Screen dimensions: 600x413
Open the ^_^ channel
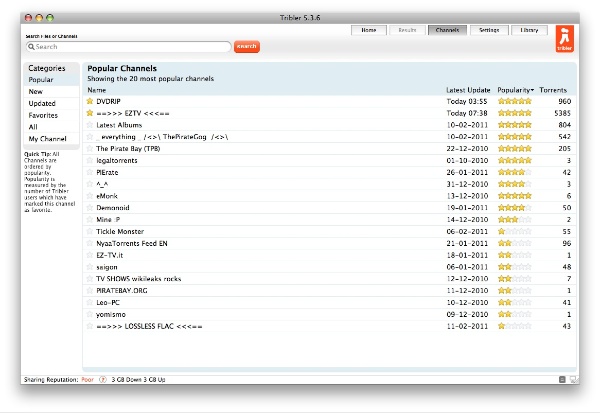(102, 184)
